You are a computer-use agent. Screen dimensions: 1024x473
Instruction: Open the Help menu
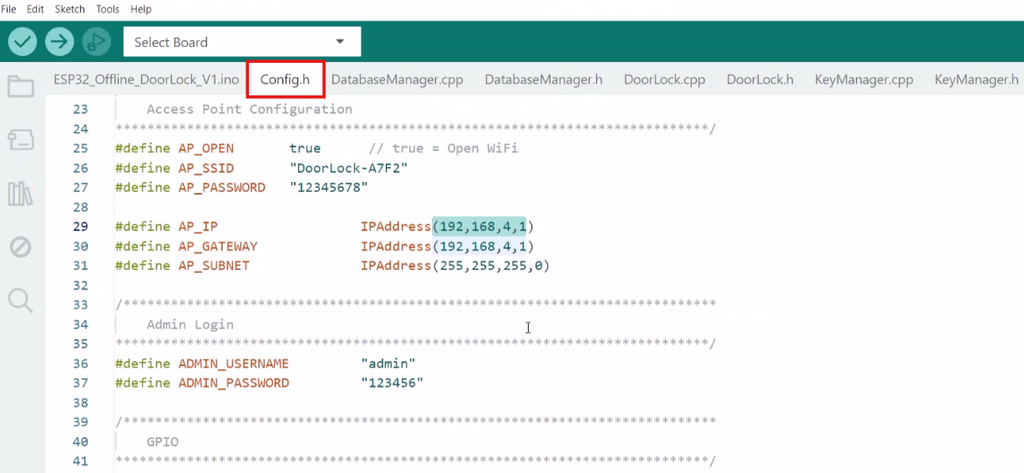pyautogui.click(x=140, y=9)
